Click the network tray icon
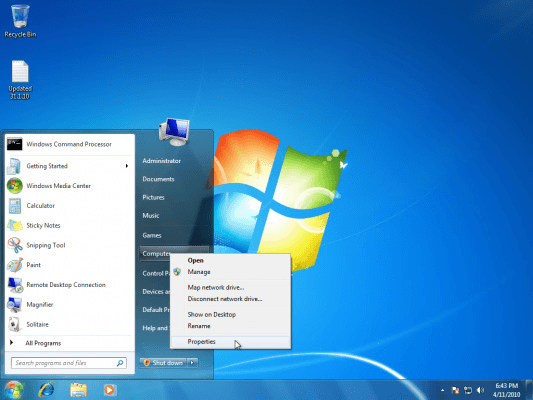Image resolution: width=533 pixels, height=400 pixels. click(x=468, y=390)
